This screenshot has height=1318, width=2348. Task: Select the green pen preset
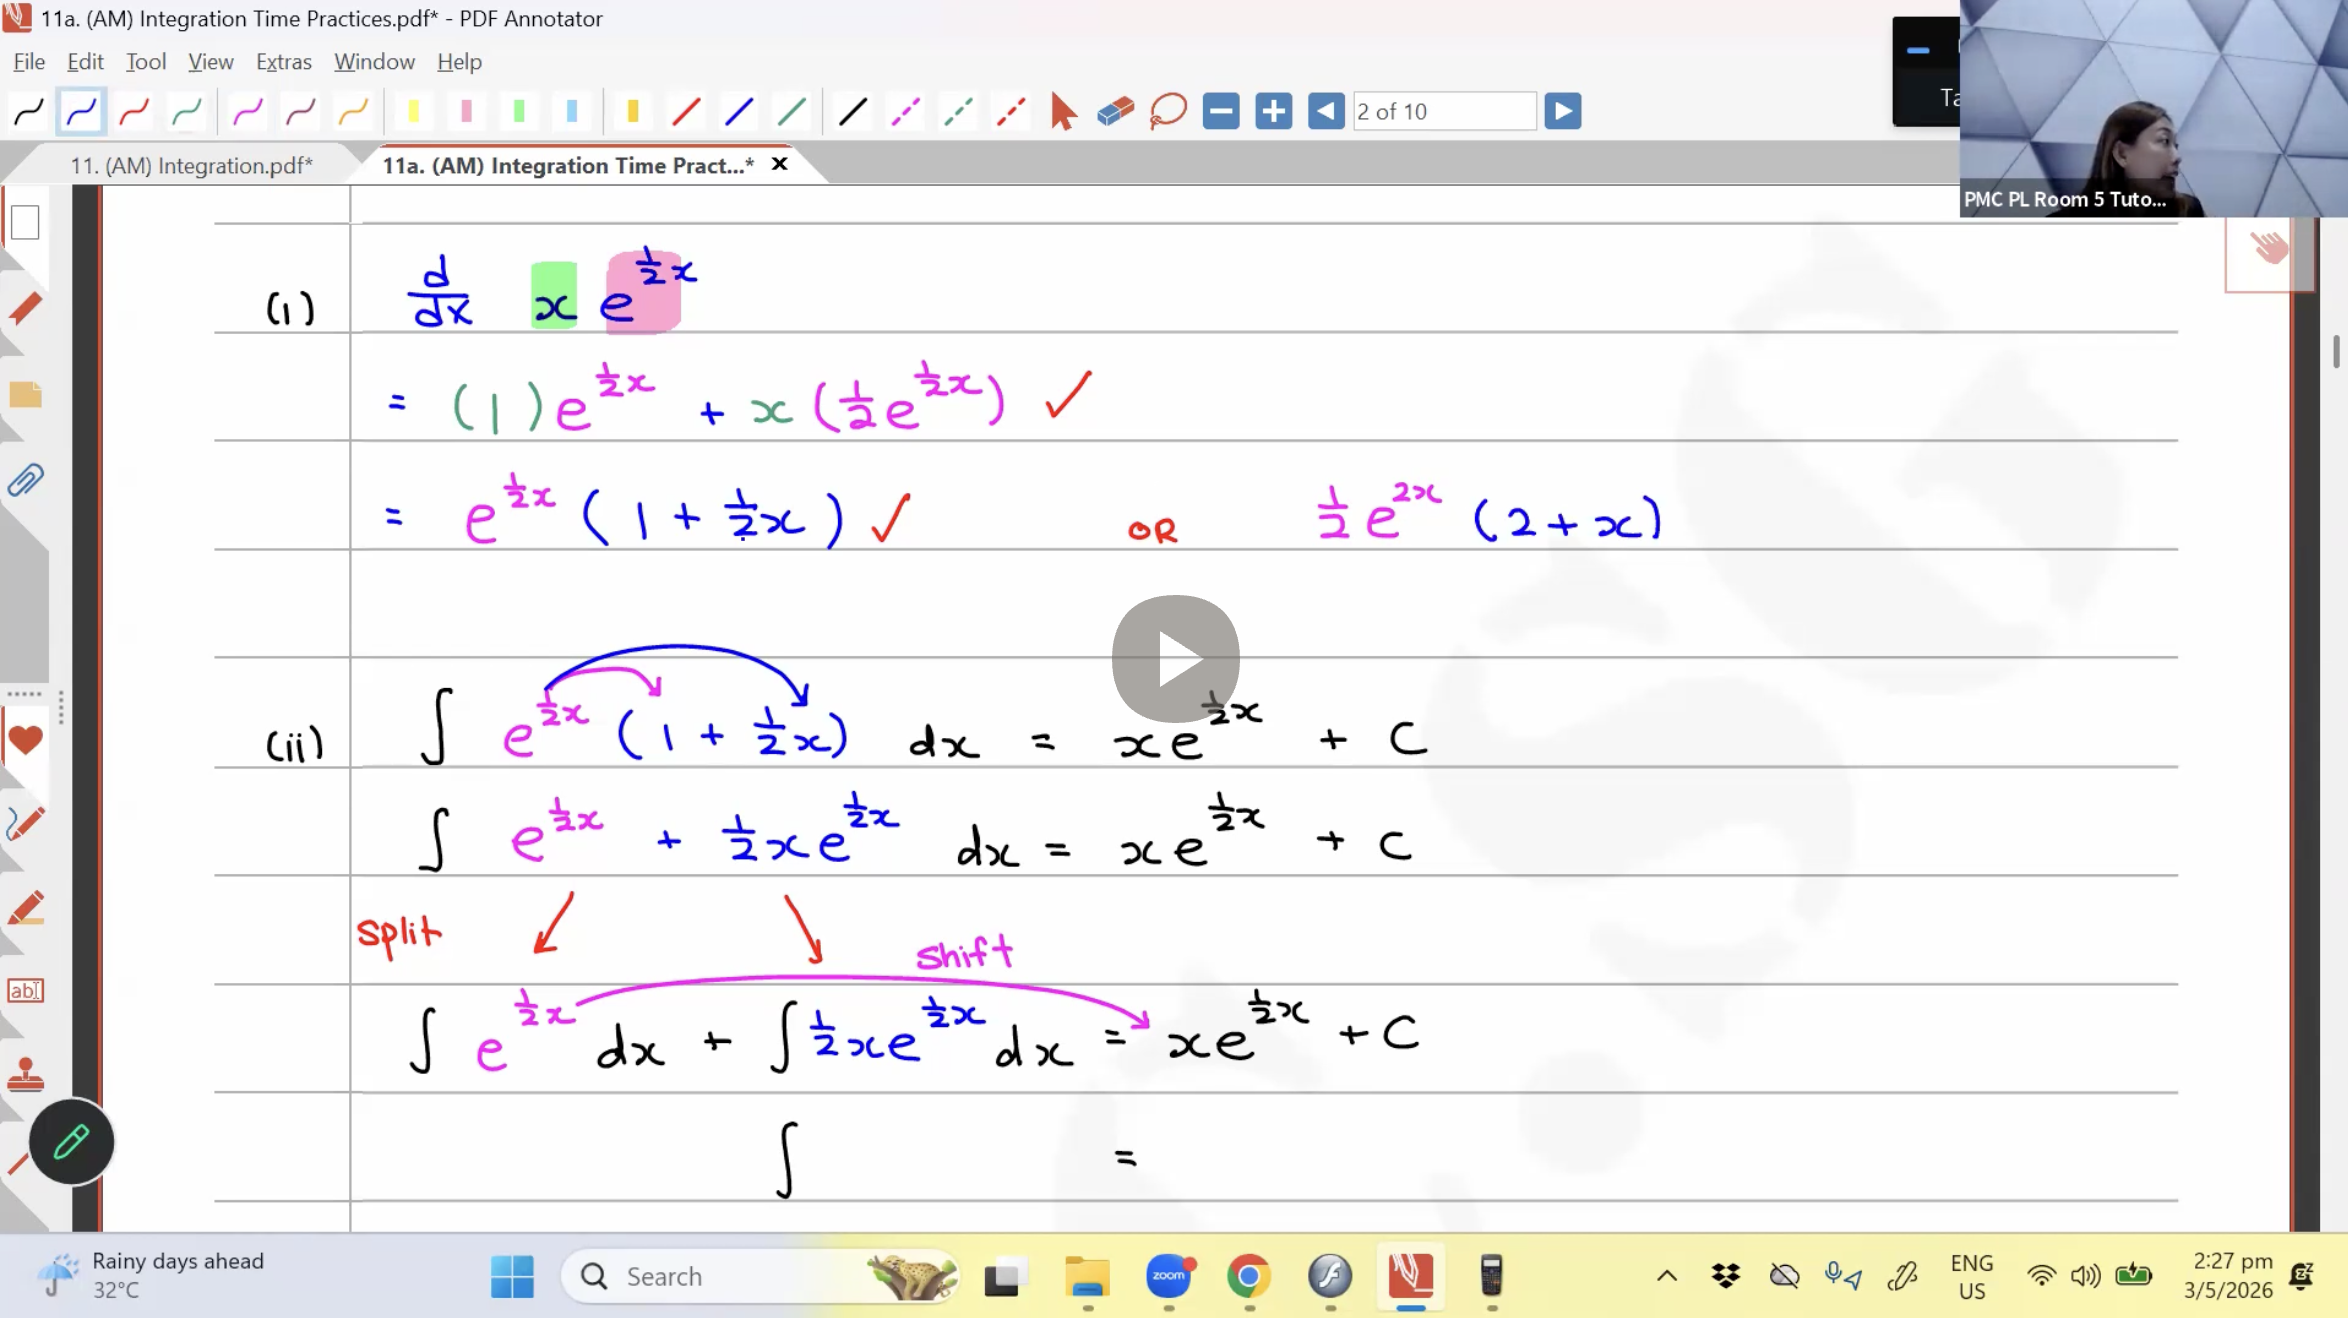point(187,111)
